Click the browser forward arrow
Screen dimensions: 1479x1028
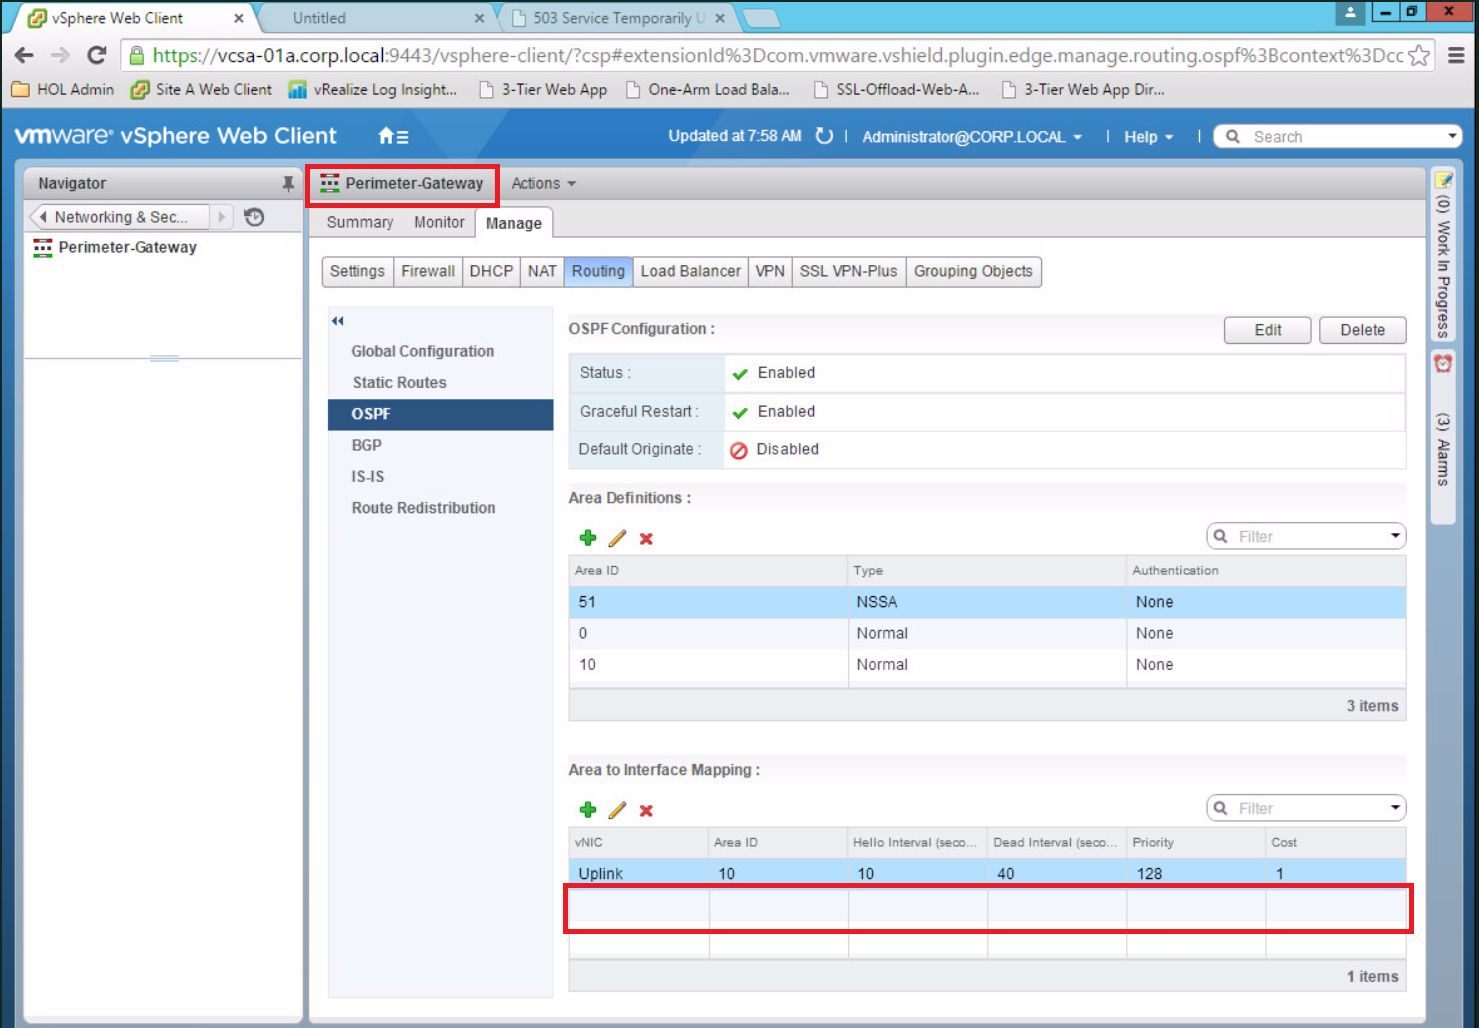[x=60, y=55]
